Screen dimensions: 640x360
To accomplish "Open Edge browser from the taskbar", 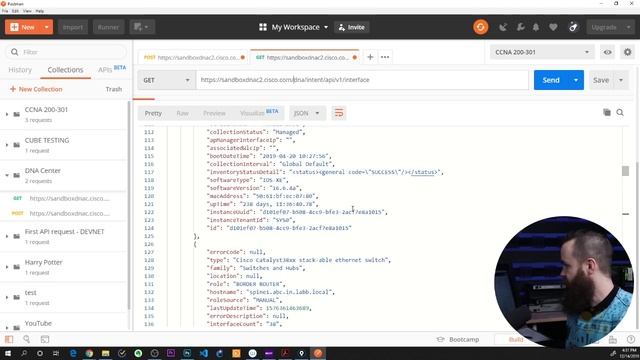I will click(x=73, y=353).
